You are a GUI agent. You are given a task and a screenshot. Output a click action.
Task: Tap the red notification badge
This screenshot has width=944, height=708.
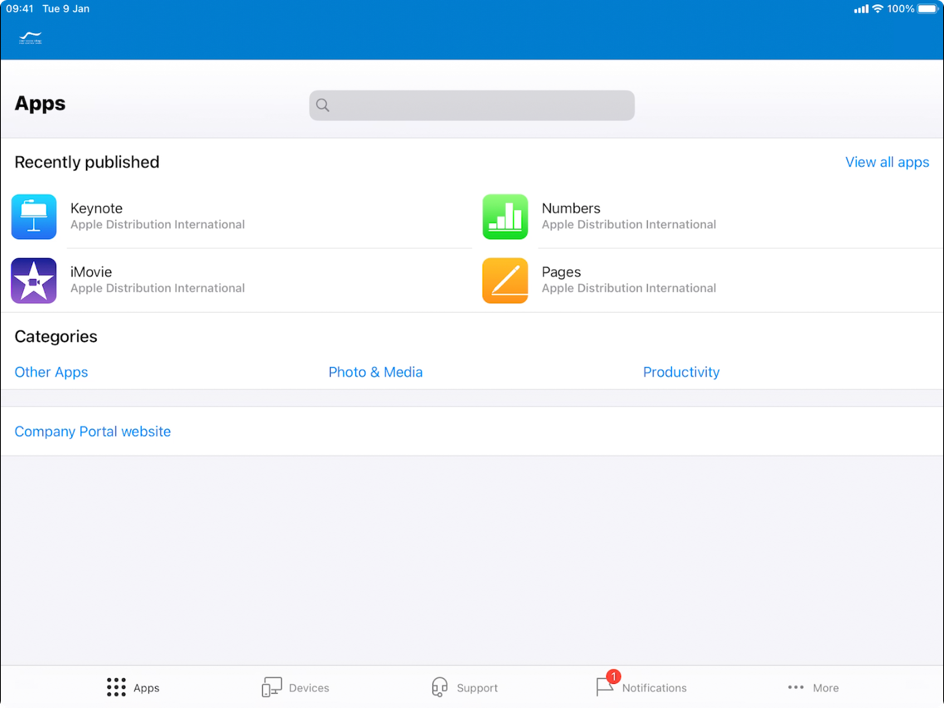coord(613,676)
